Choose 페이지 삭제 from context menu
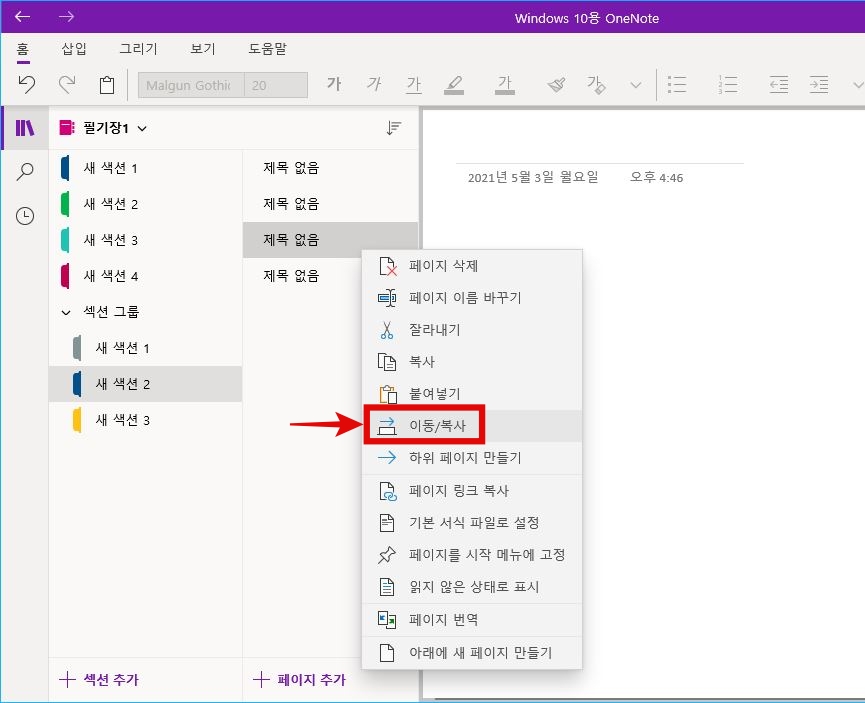The height and width of the screenshot is (703, 865). click(472, 266)
